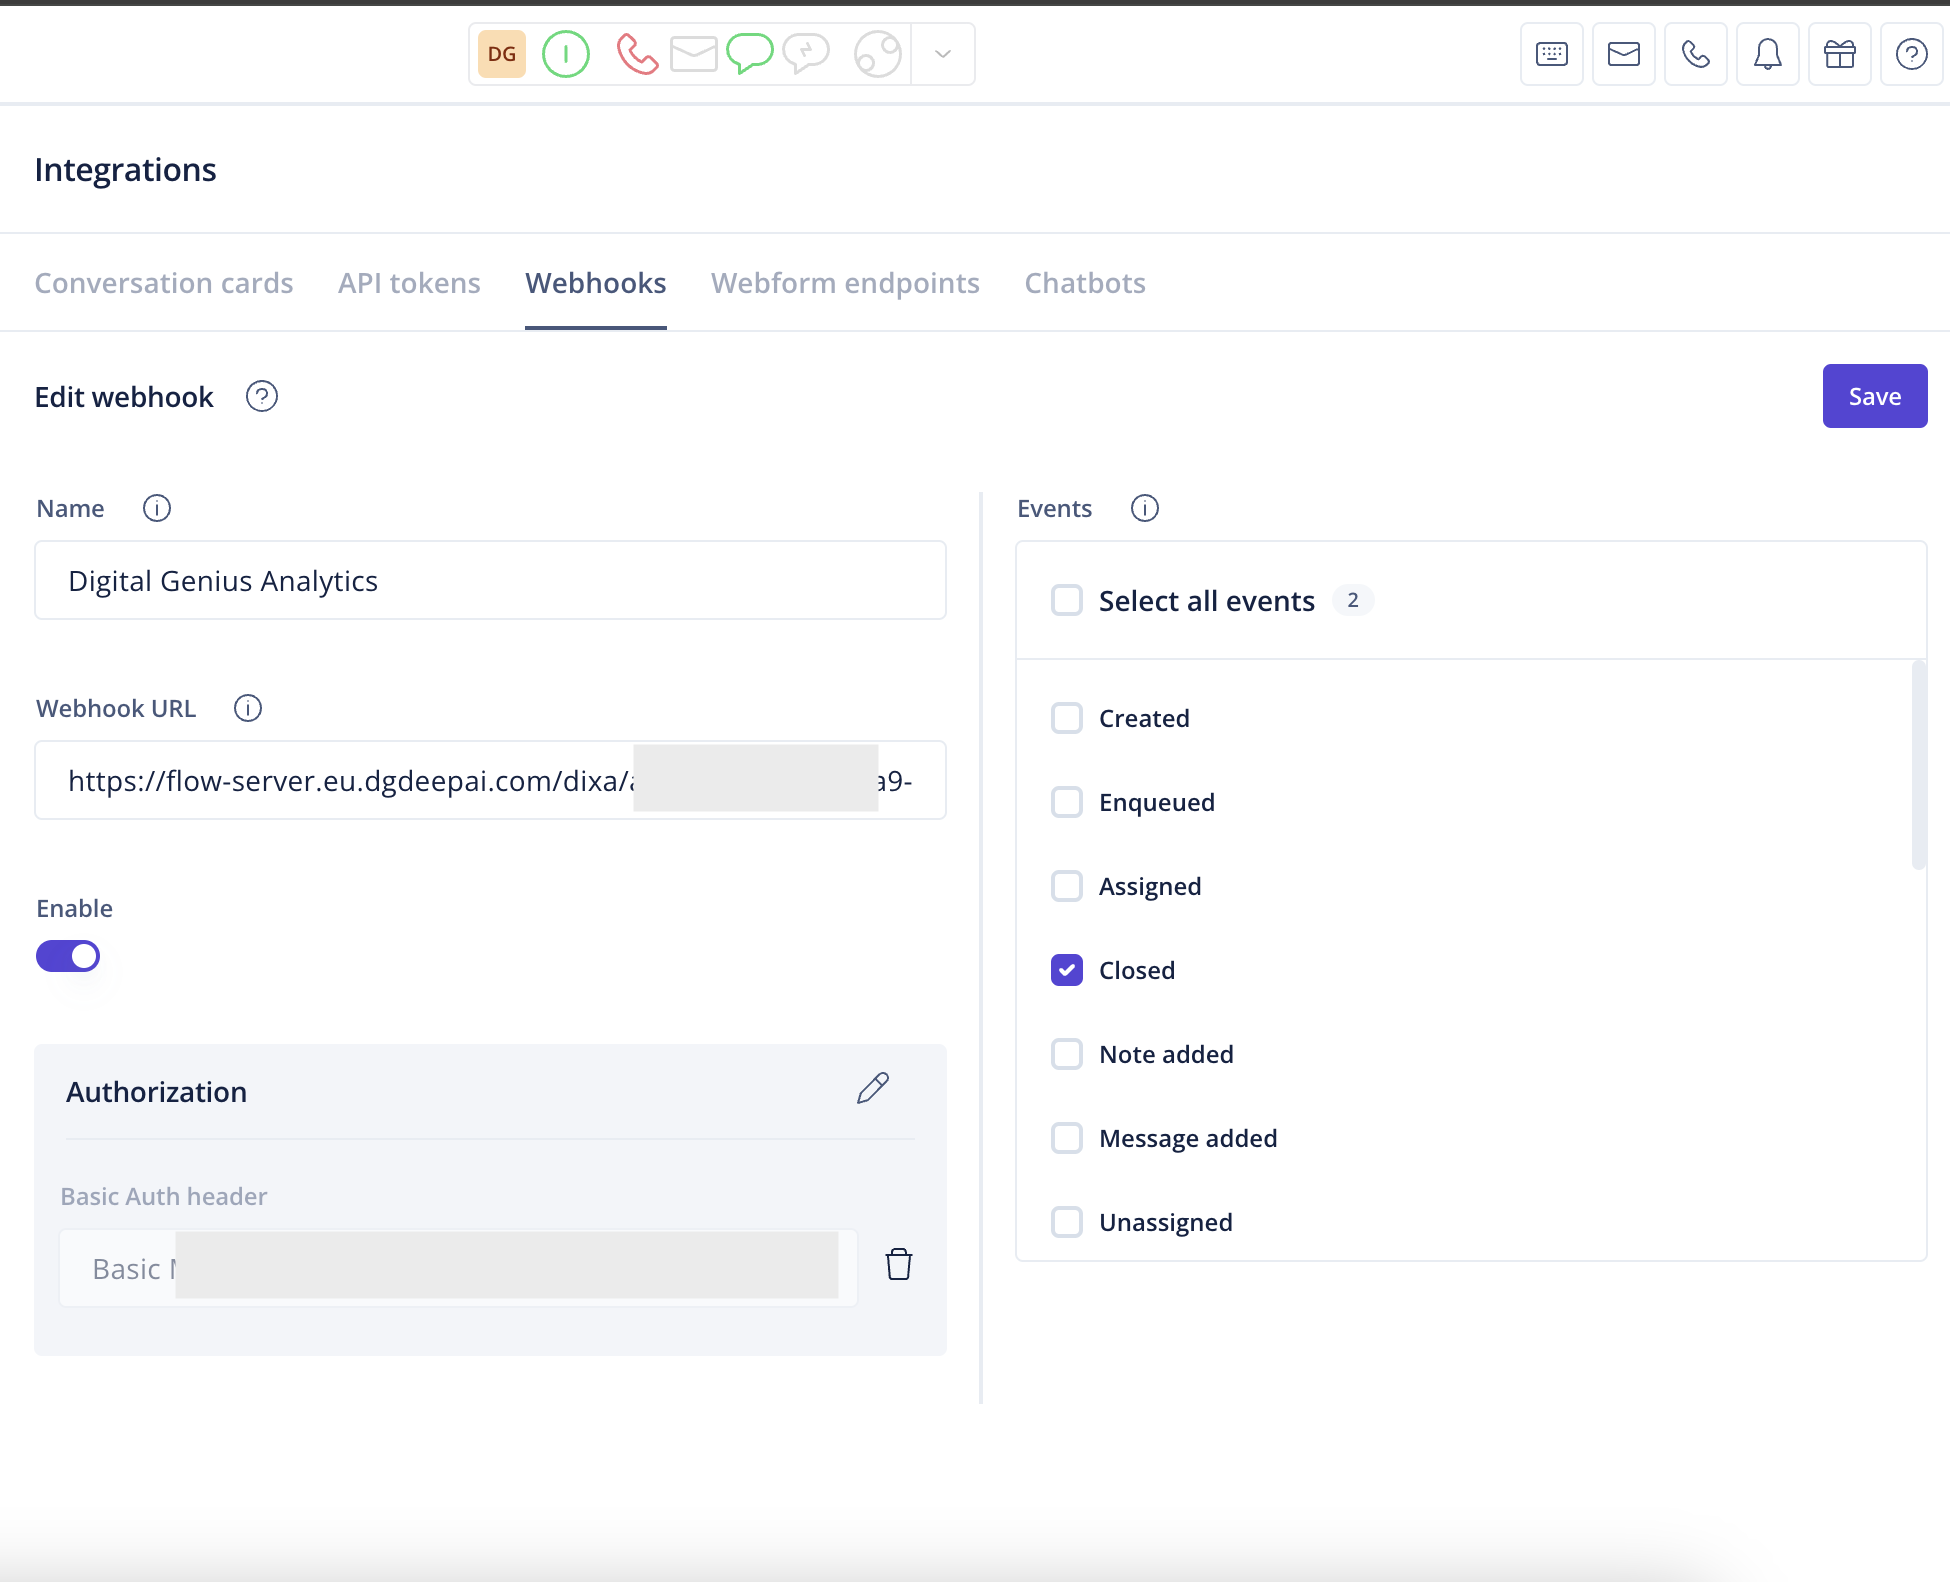Check the Unassigned event checkbox
1950x1582 pixels.
1067,1222
